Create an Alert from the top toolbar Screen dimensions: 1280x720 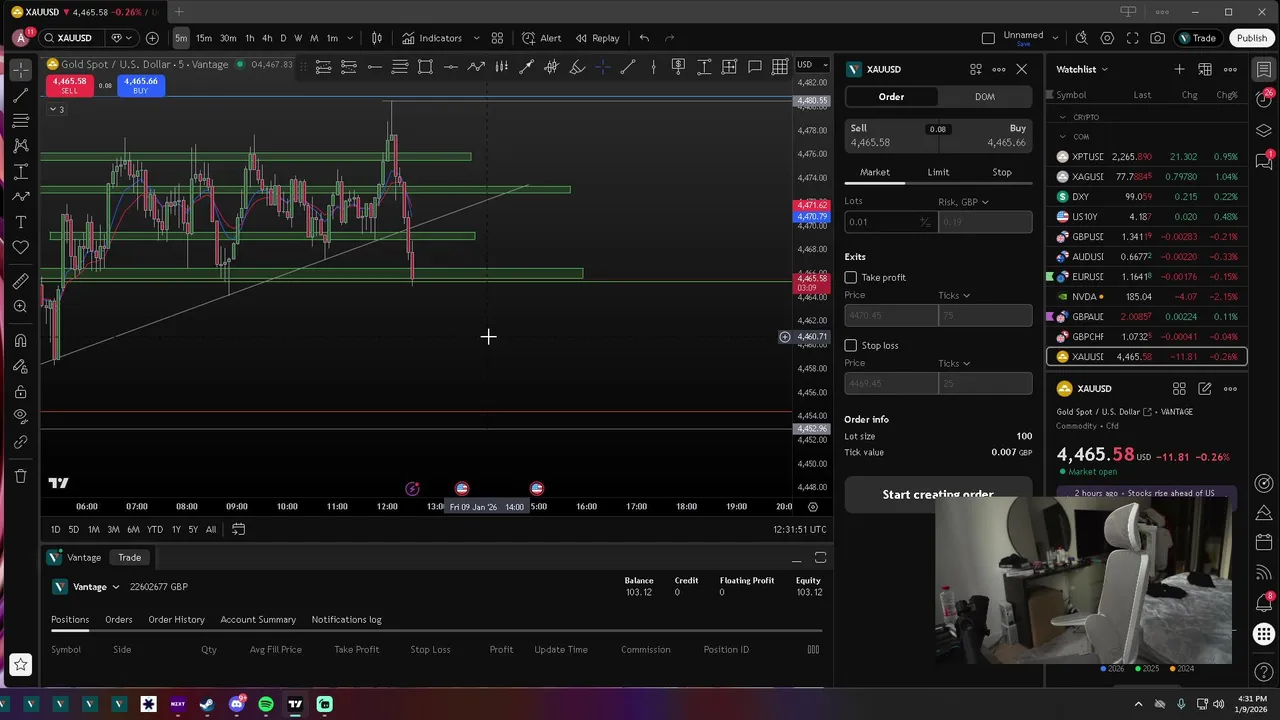click(541, 38)
